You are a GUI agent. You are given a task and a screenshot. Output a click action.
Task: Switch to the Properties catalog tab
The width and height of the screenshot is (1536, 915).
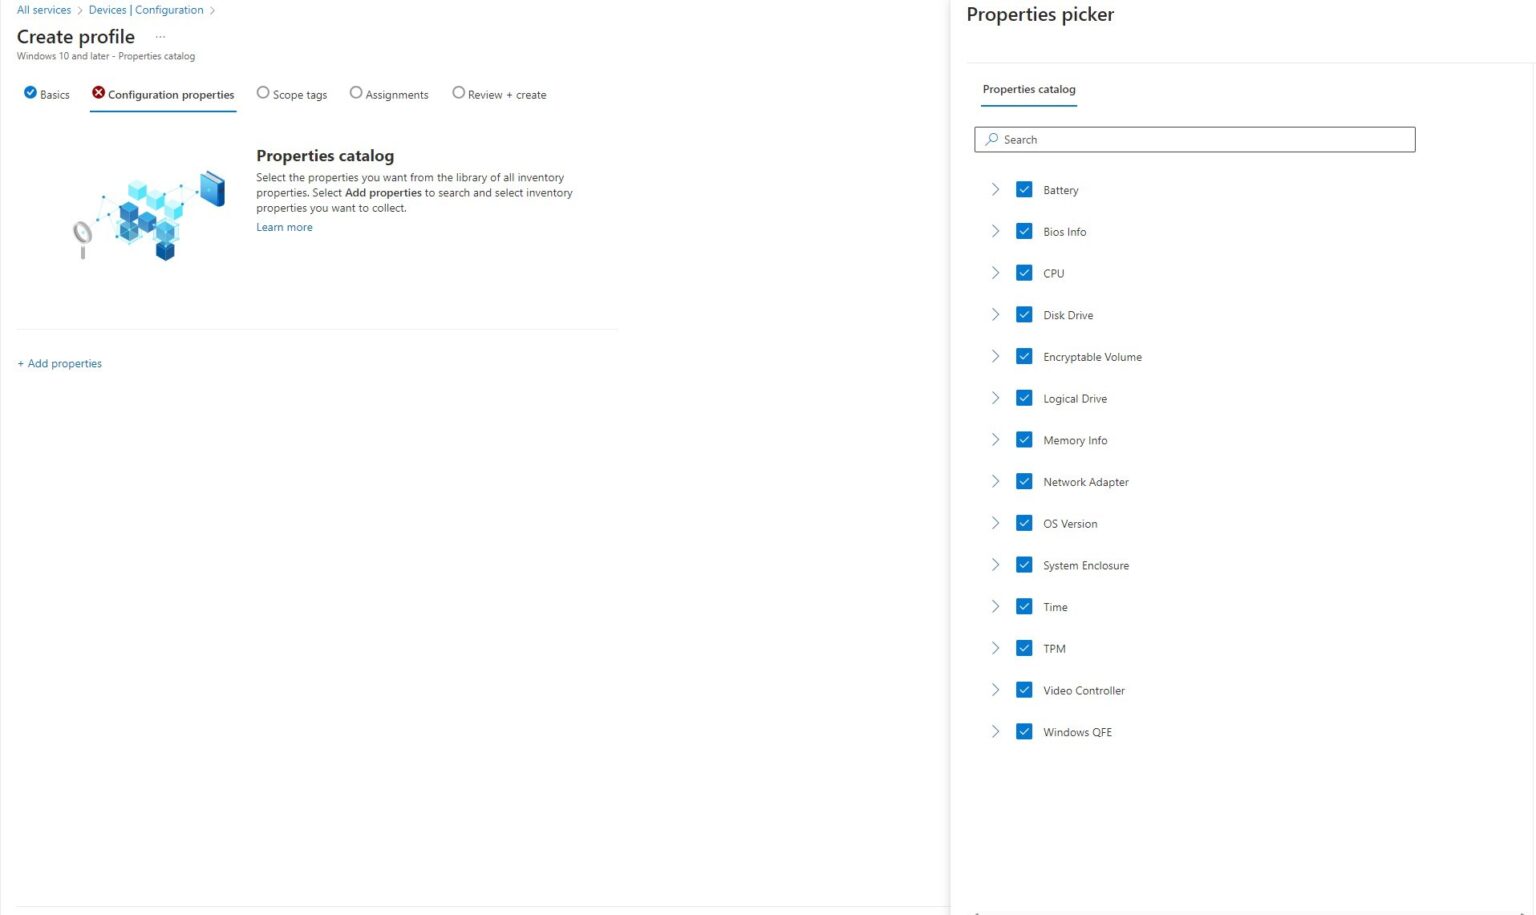pyautogui.click(x=1028, y=90)
